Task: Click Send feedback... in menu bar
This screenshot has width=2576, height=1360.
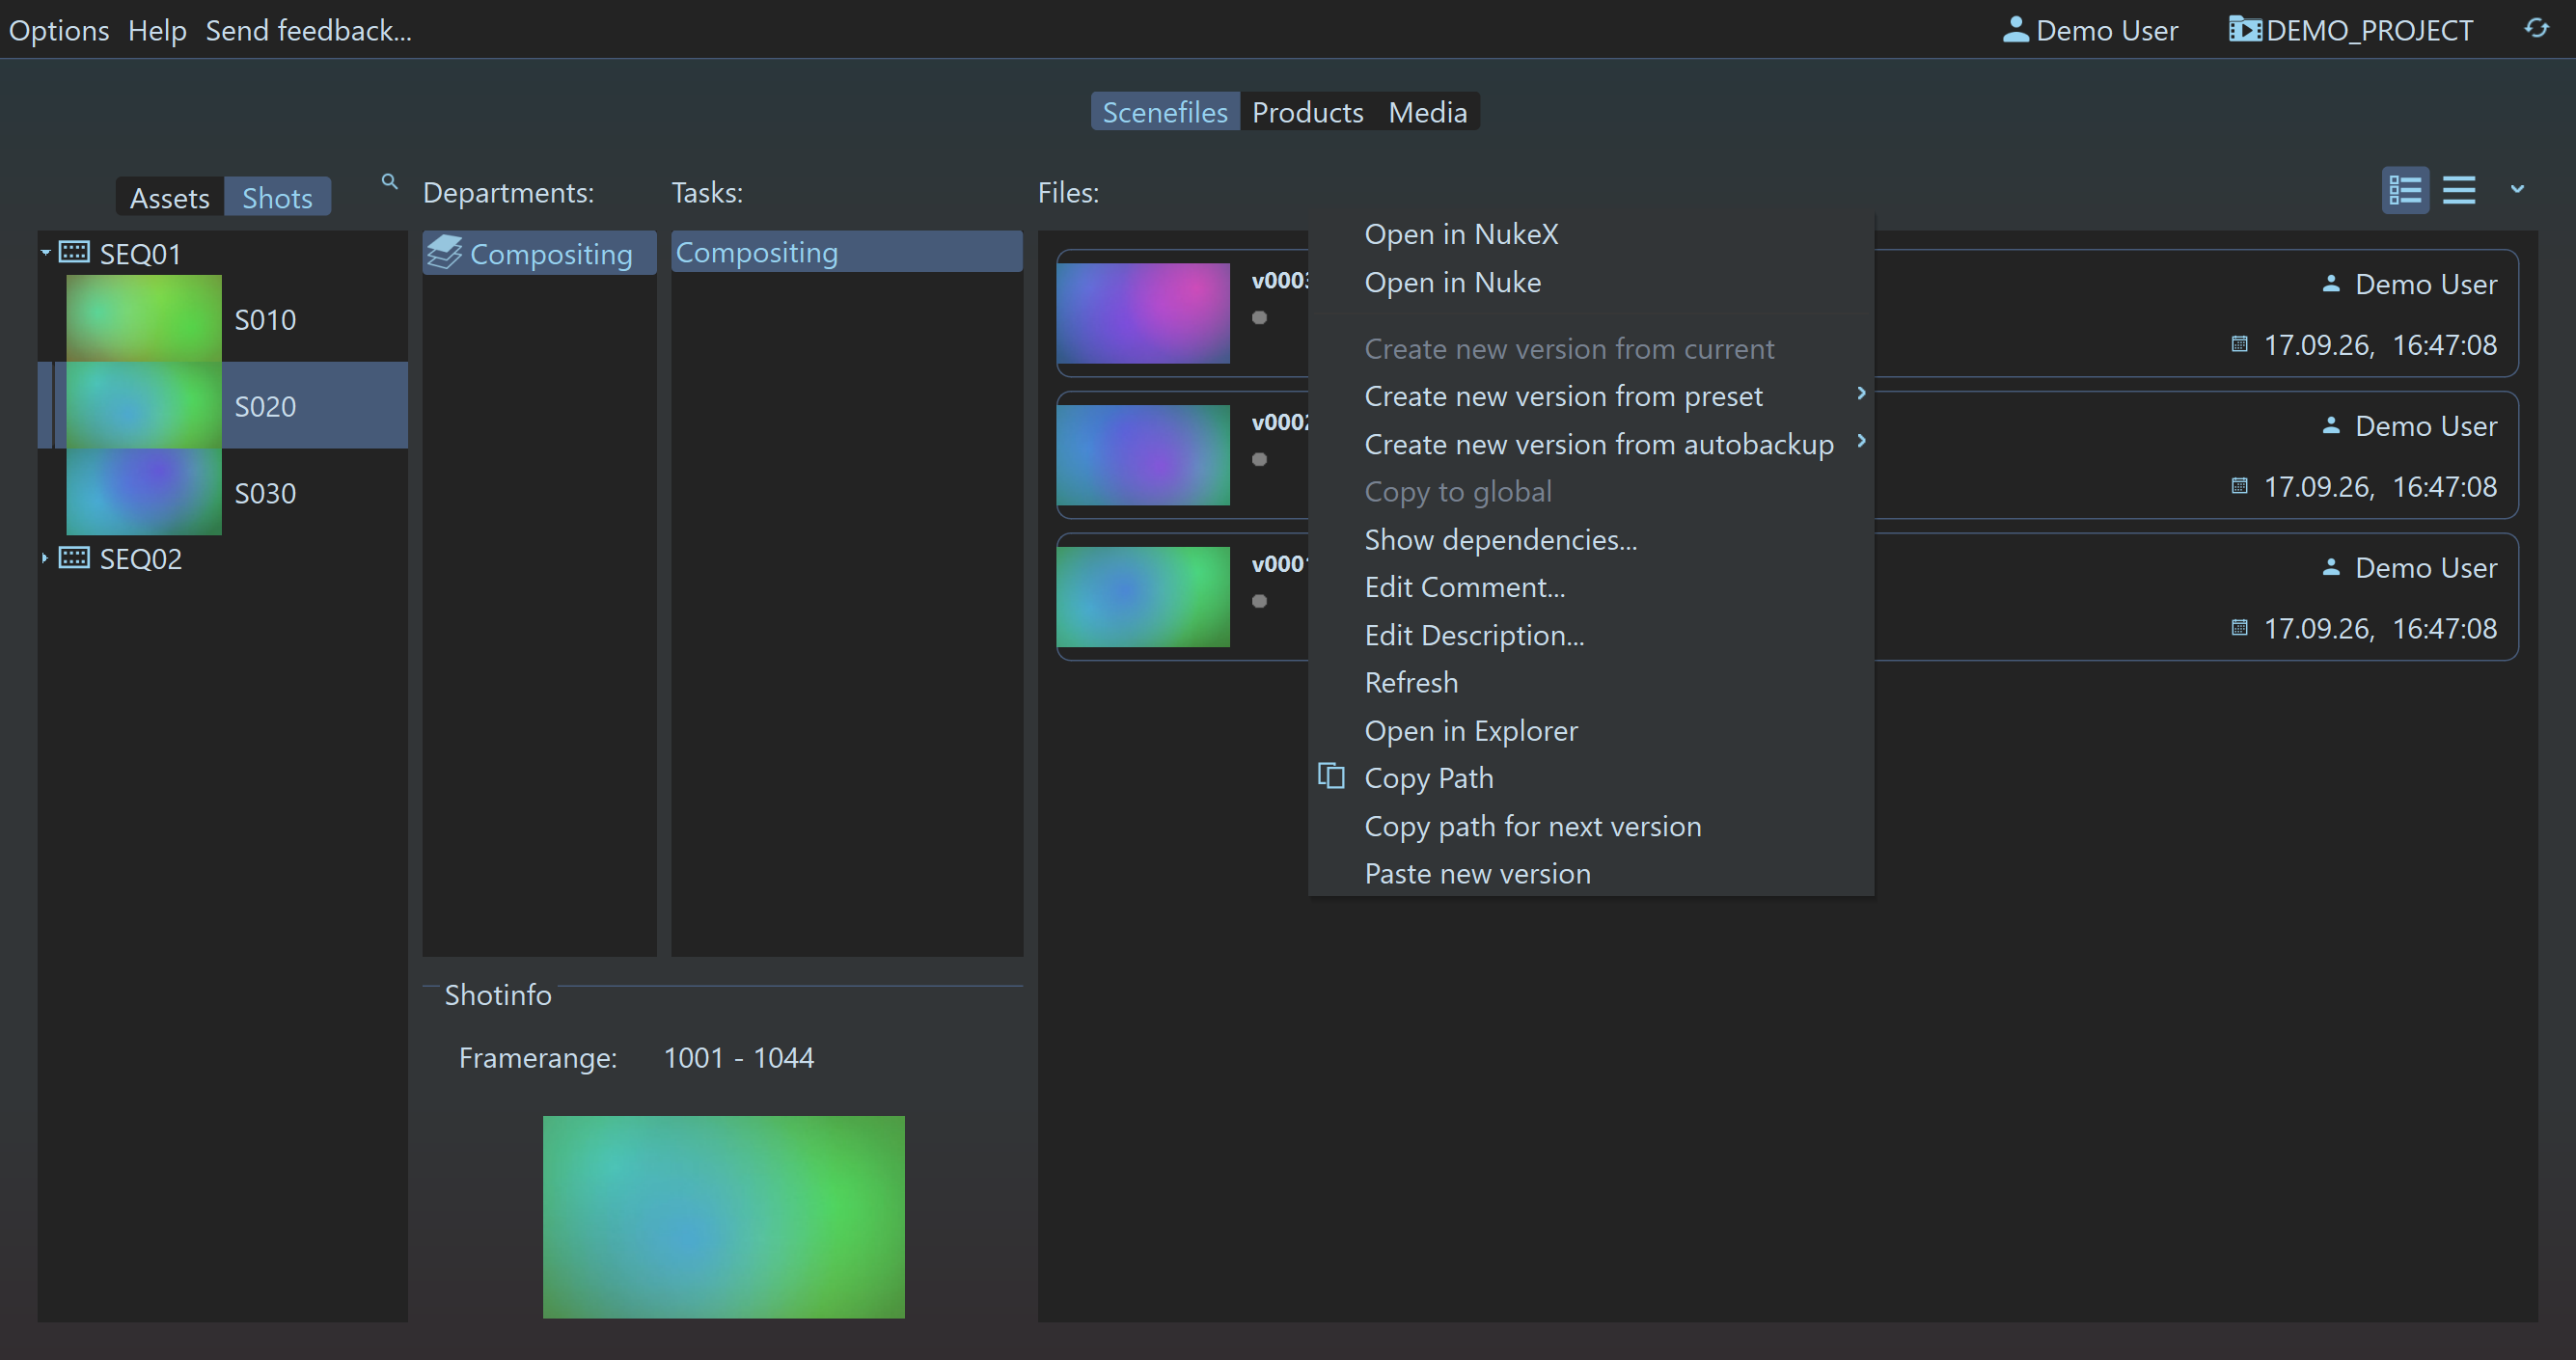Action: pyautogui.click(x=308, y=30)
